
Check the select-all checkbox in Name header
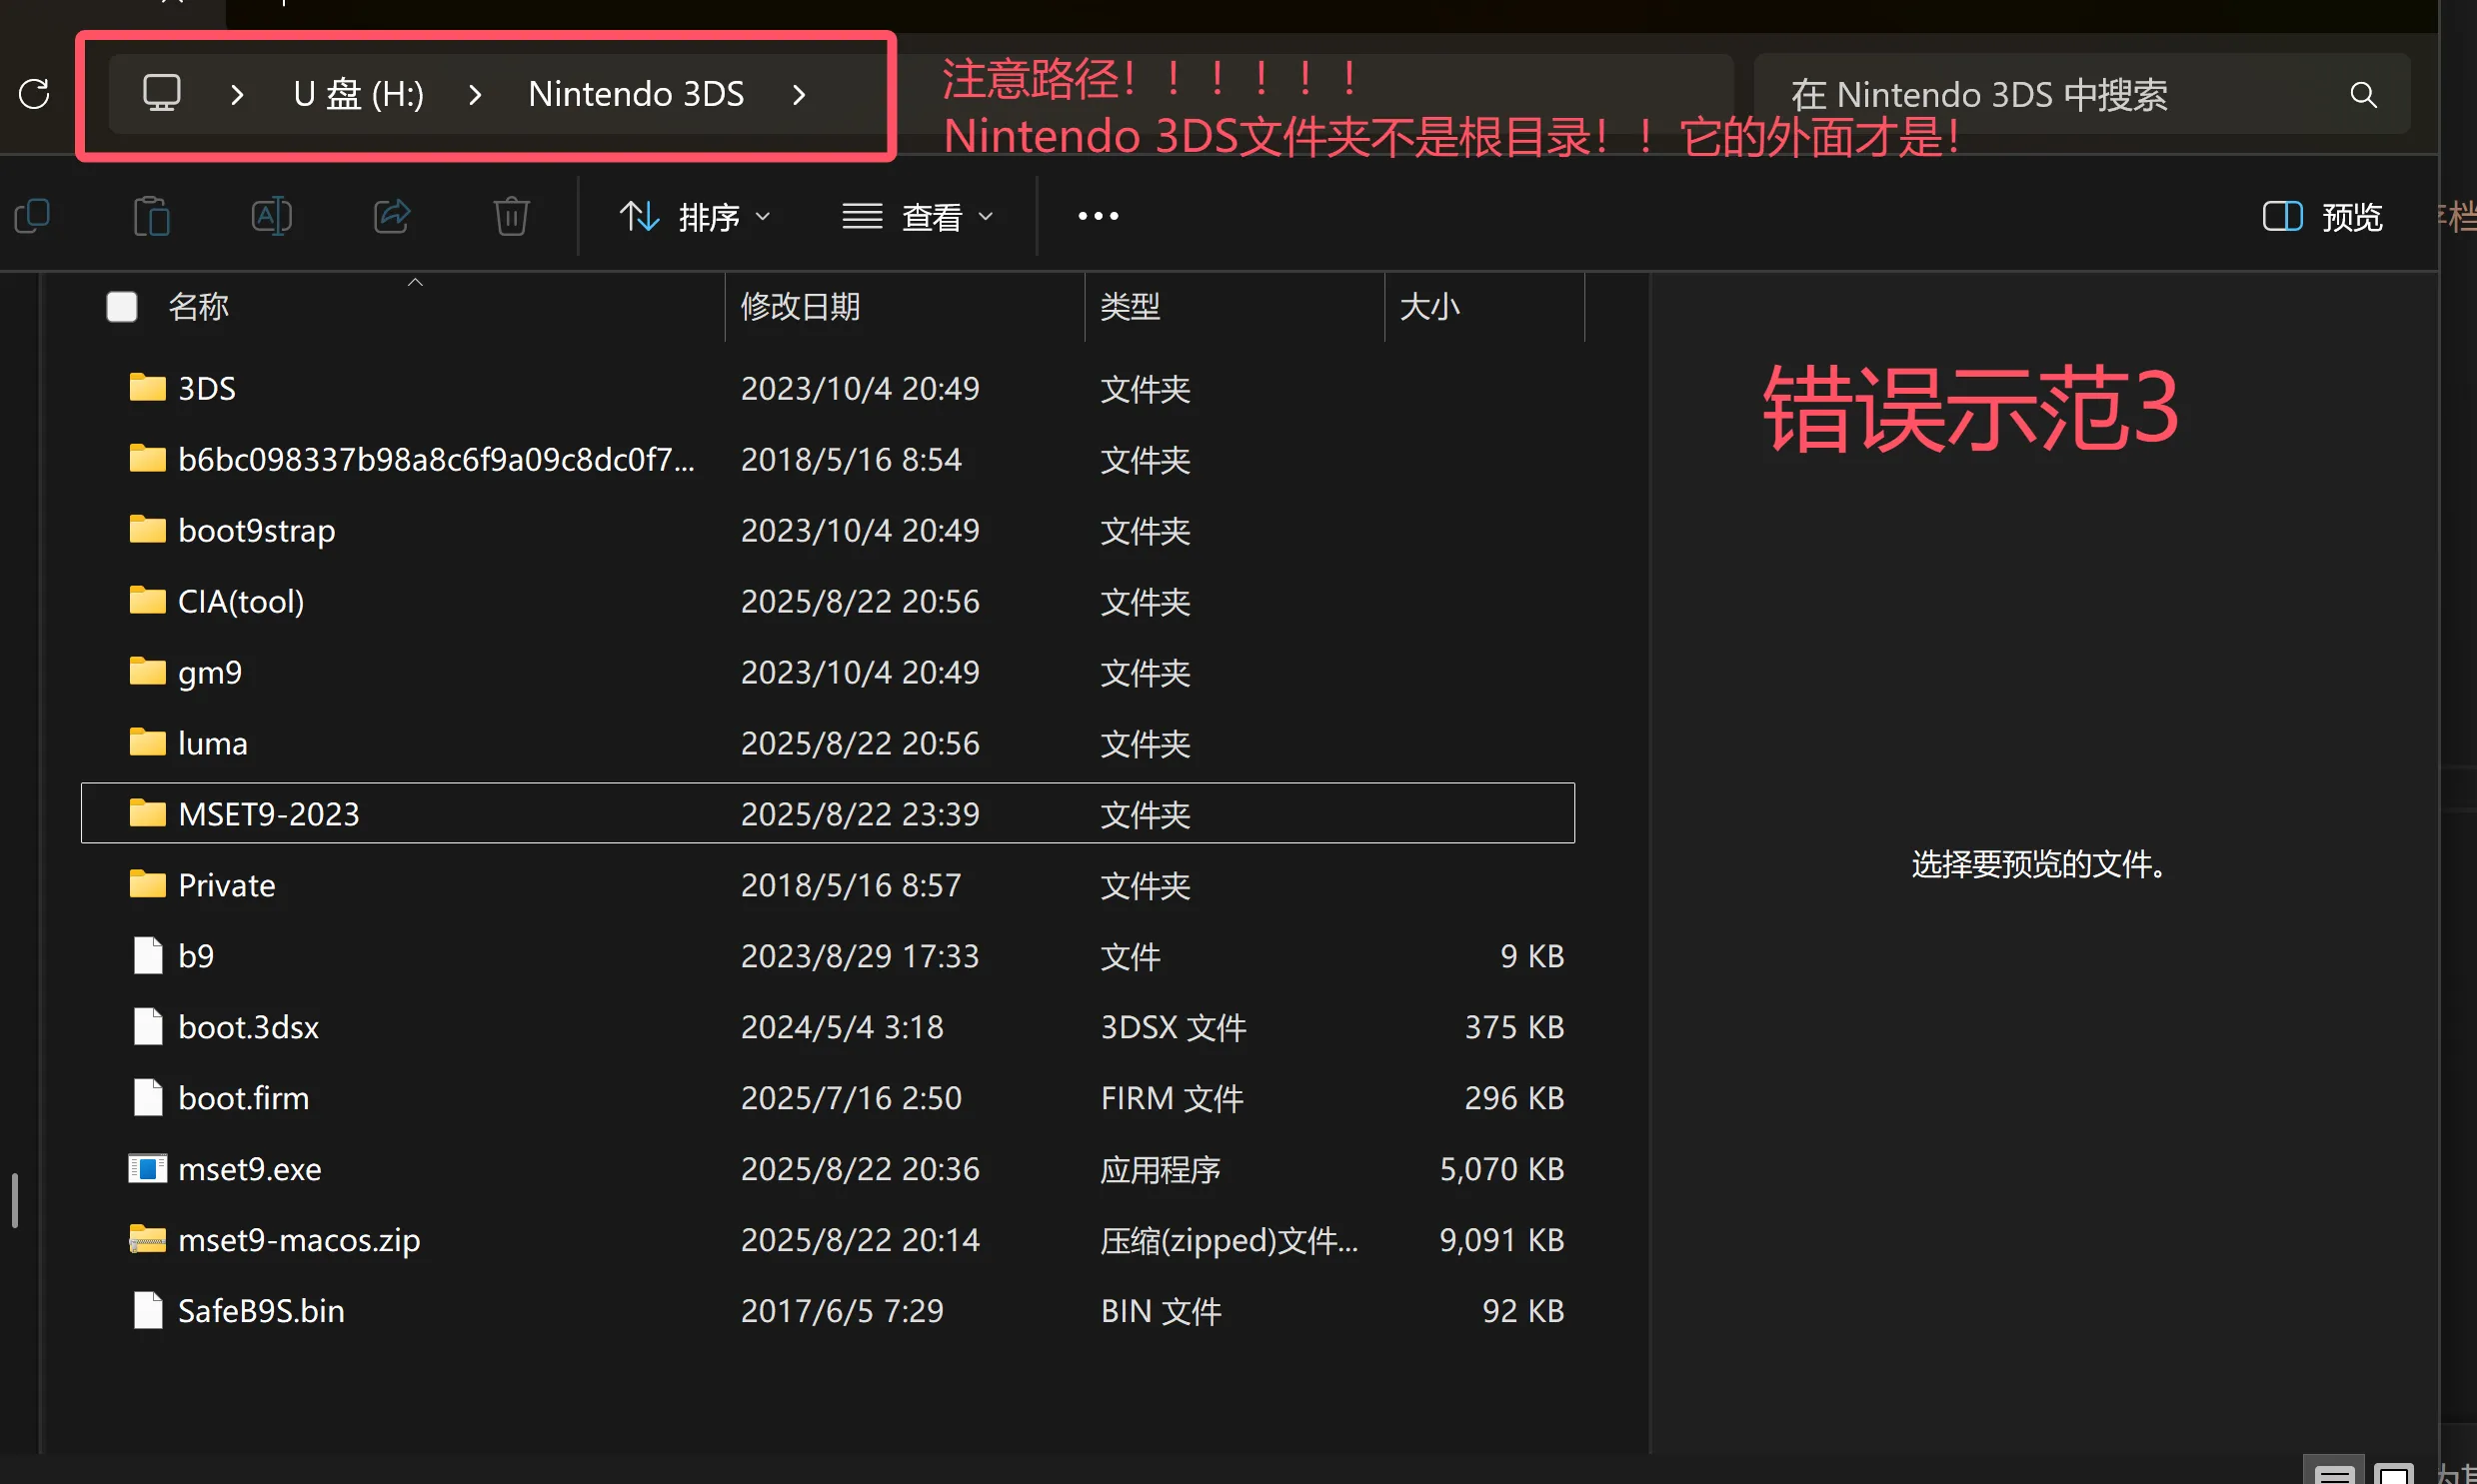tap(122, 306)
